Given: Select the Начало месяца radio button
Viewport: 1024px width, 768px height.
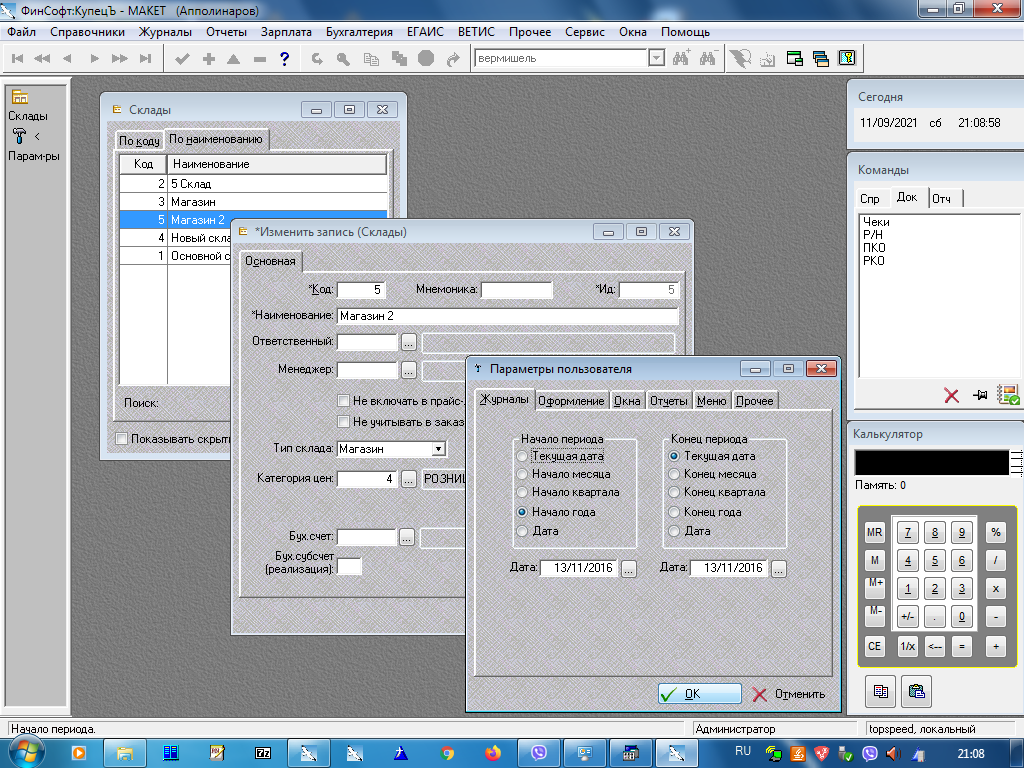Looking at the screenshot, I should click(x=523, y=474).
